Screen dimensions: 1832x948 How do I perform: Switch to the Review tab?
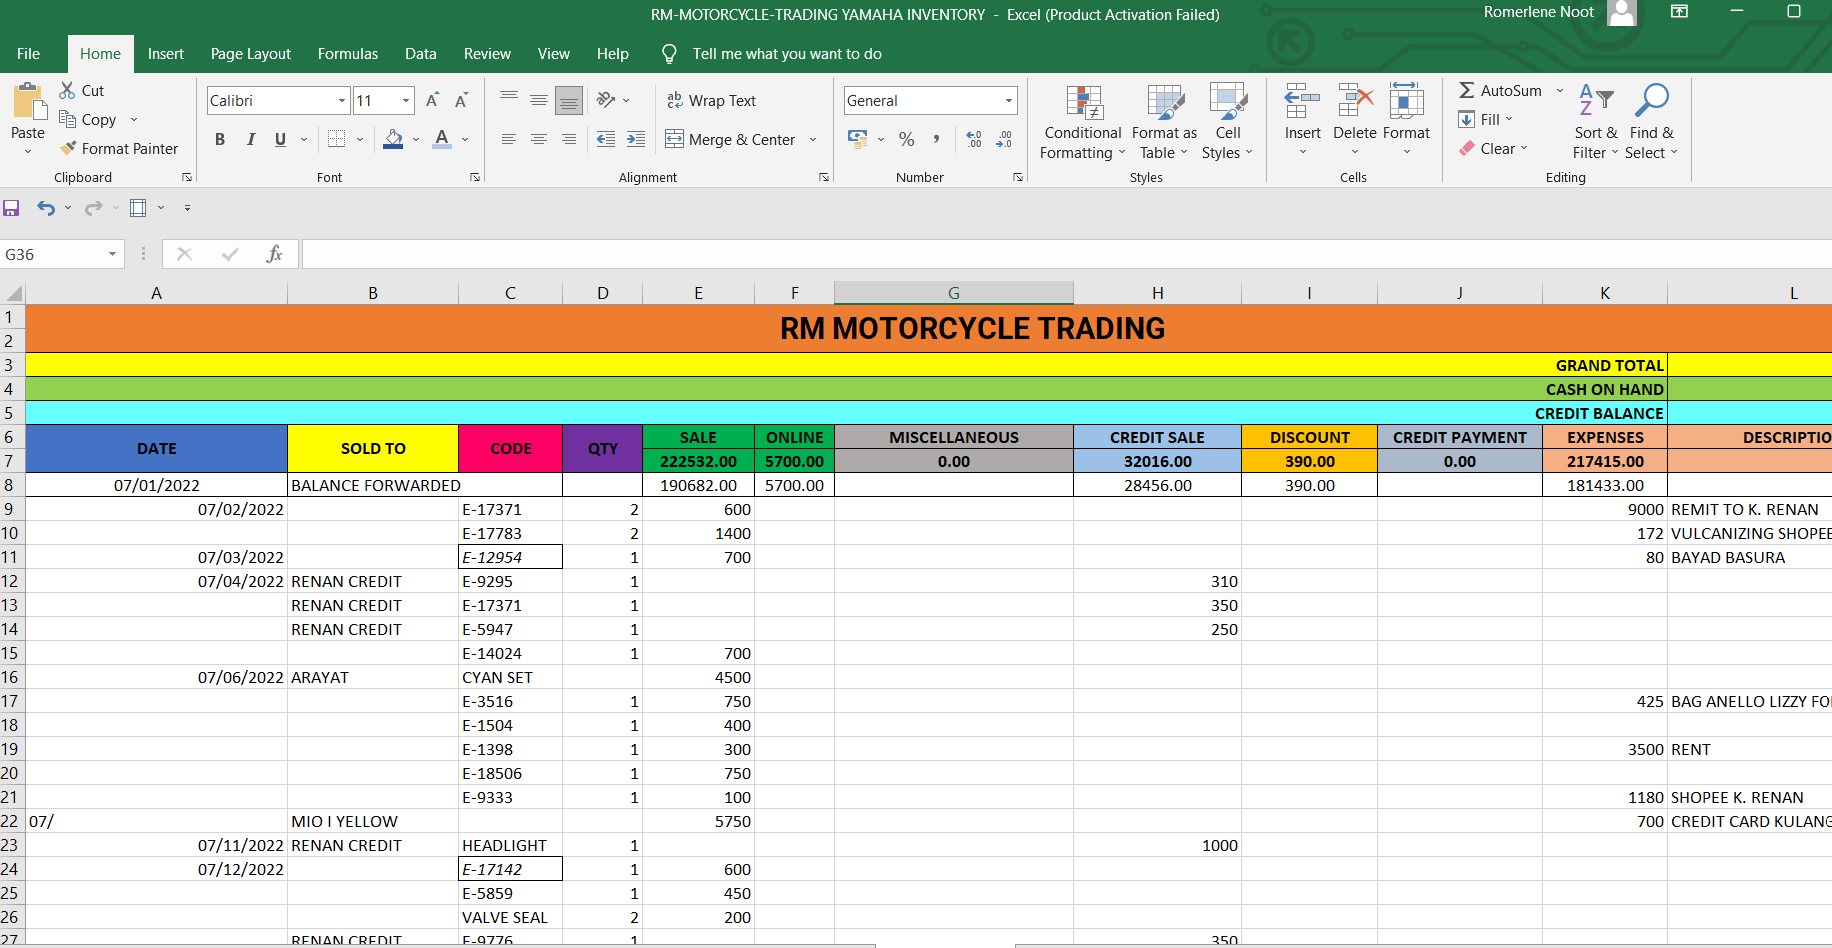pos(487,53)
